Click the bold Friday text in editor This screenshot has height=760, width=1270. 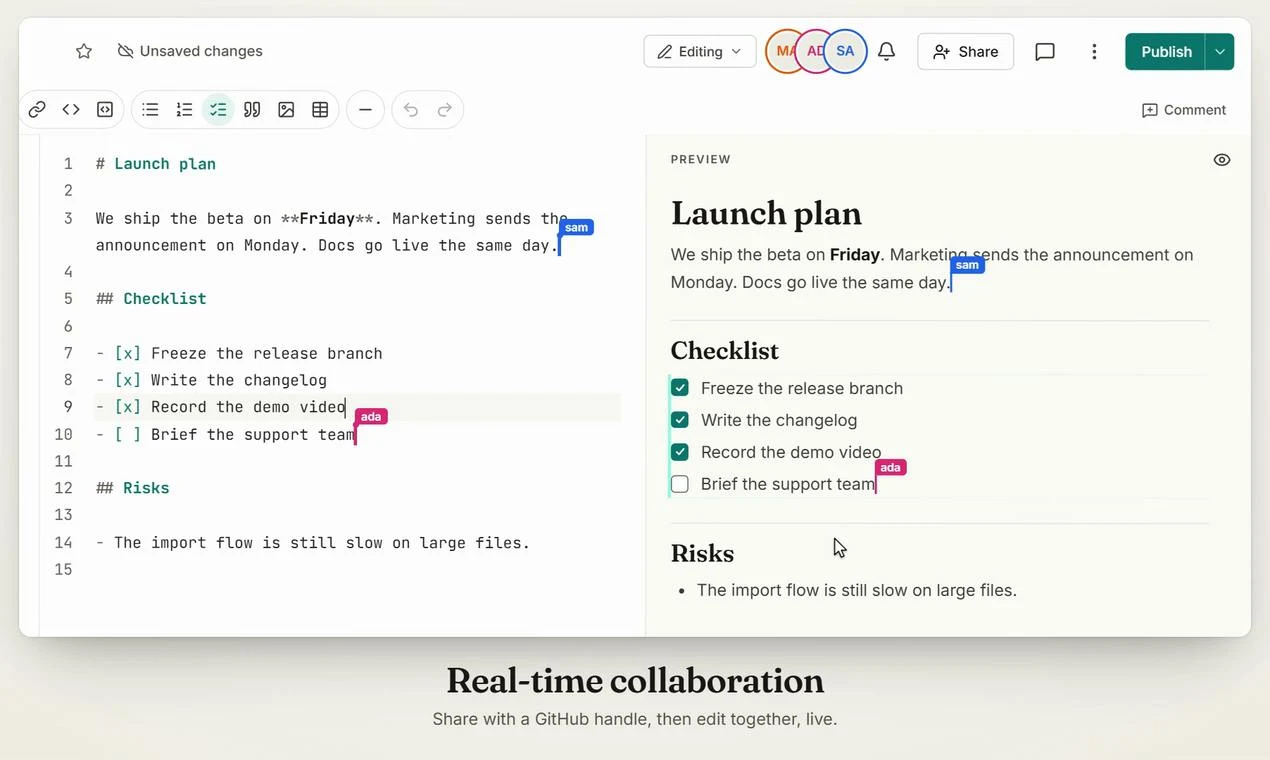coord(328,218)
